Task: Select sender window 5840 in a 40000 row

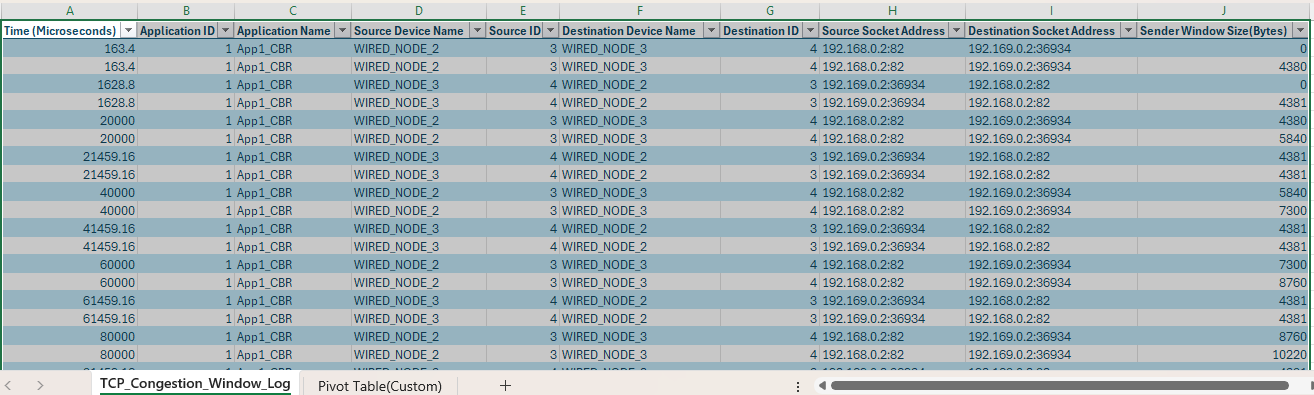Action: (x=1224, y=192)
